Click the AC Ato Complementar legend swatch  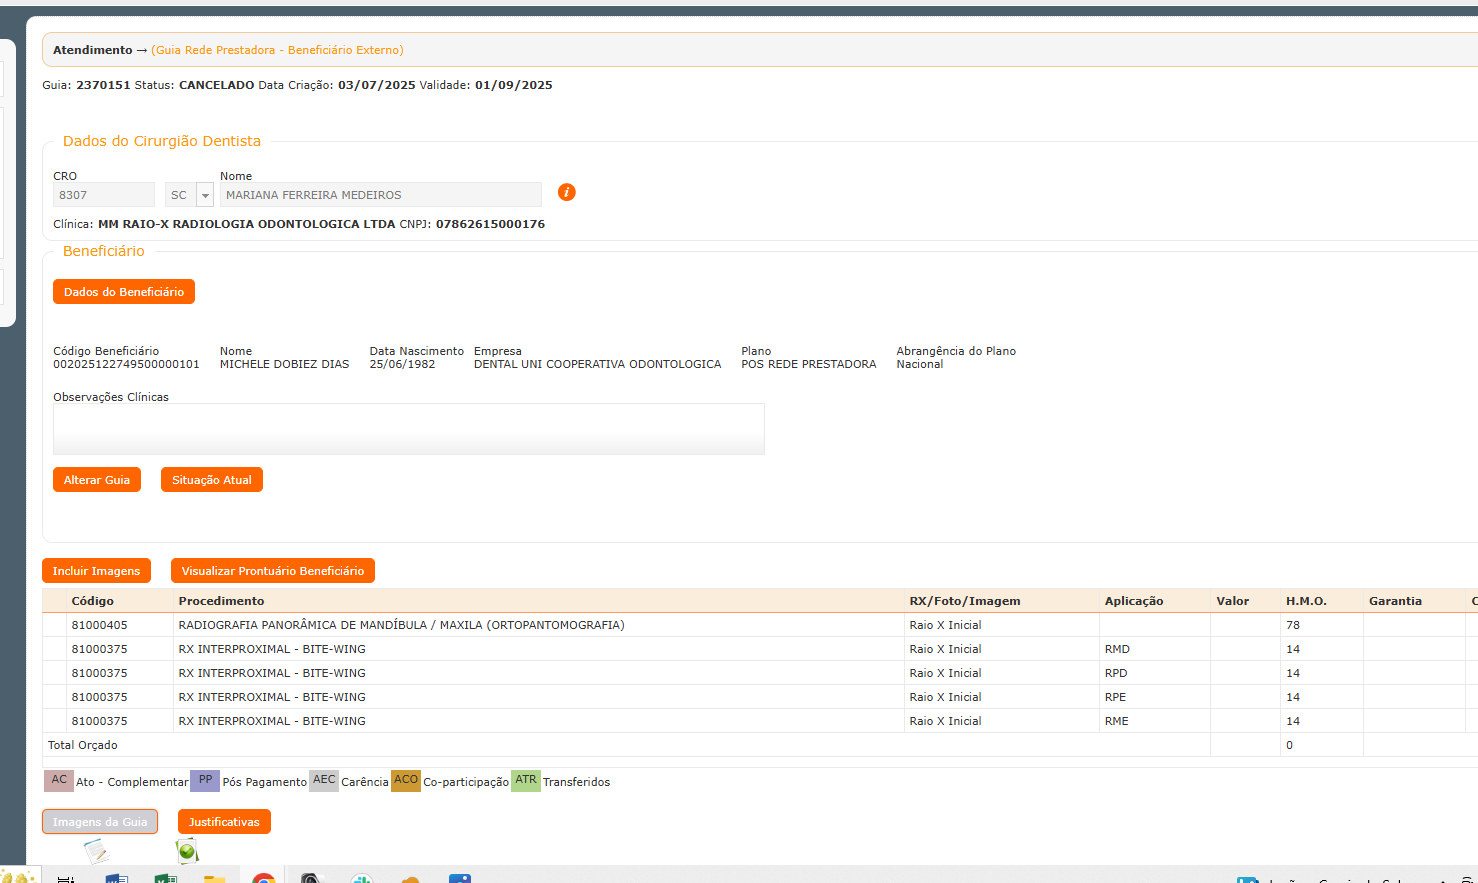(59, 780)
